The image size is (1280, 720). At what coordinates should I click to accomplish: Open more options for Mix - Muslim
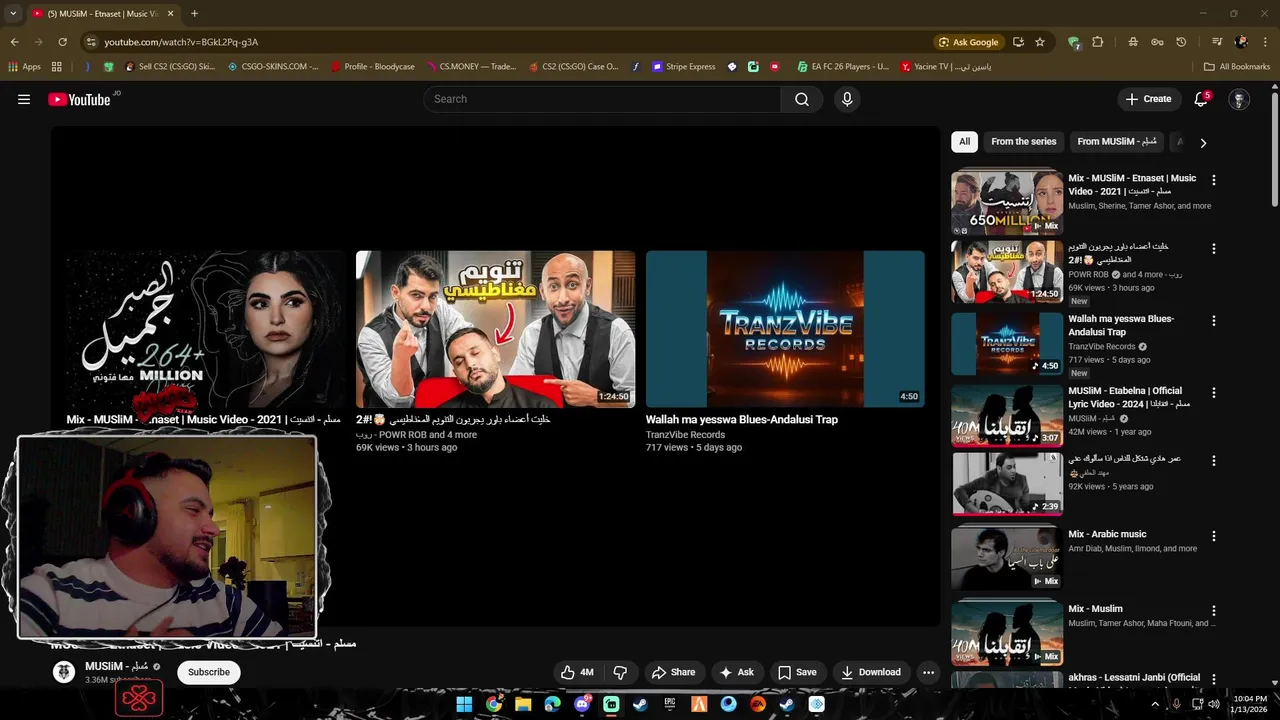[x=1214, y=610]
